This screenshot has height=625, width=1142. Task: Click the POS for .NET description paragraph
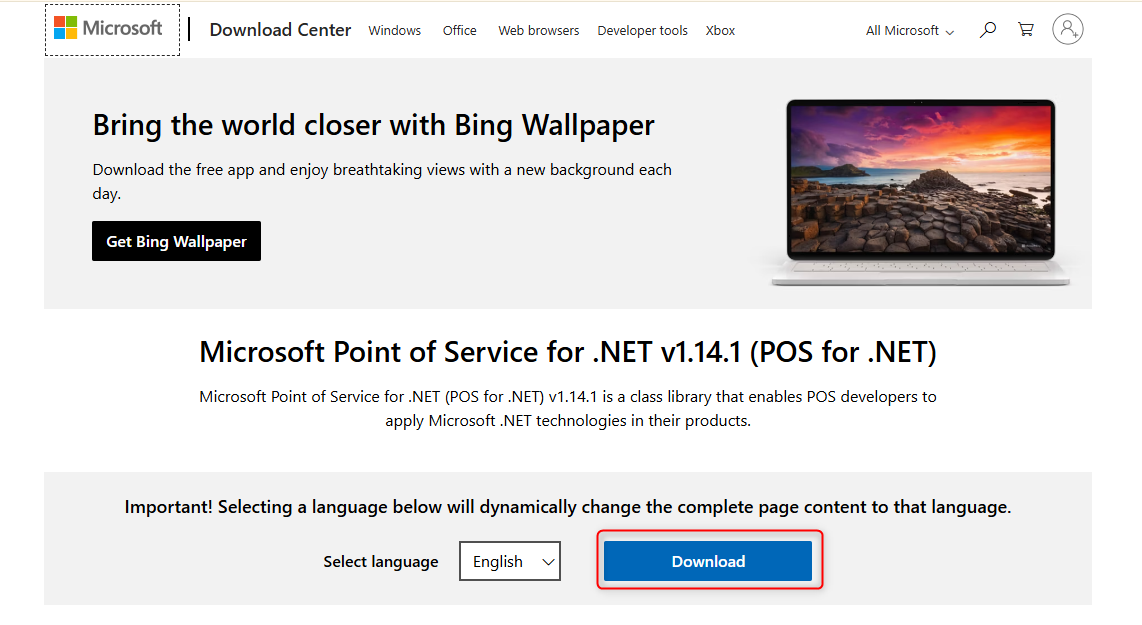point(567,408)
